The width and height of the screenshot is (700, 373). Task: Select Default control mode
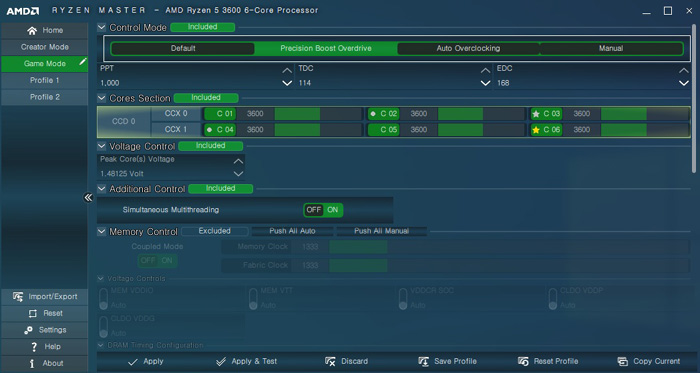(183, 49)
